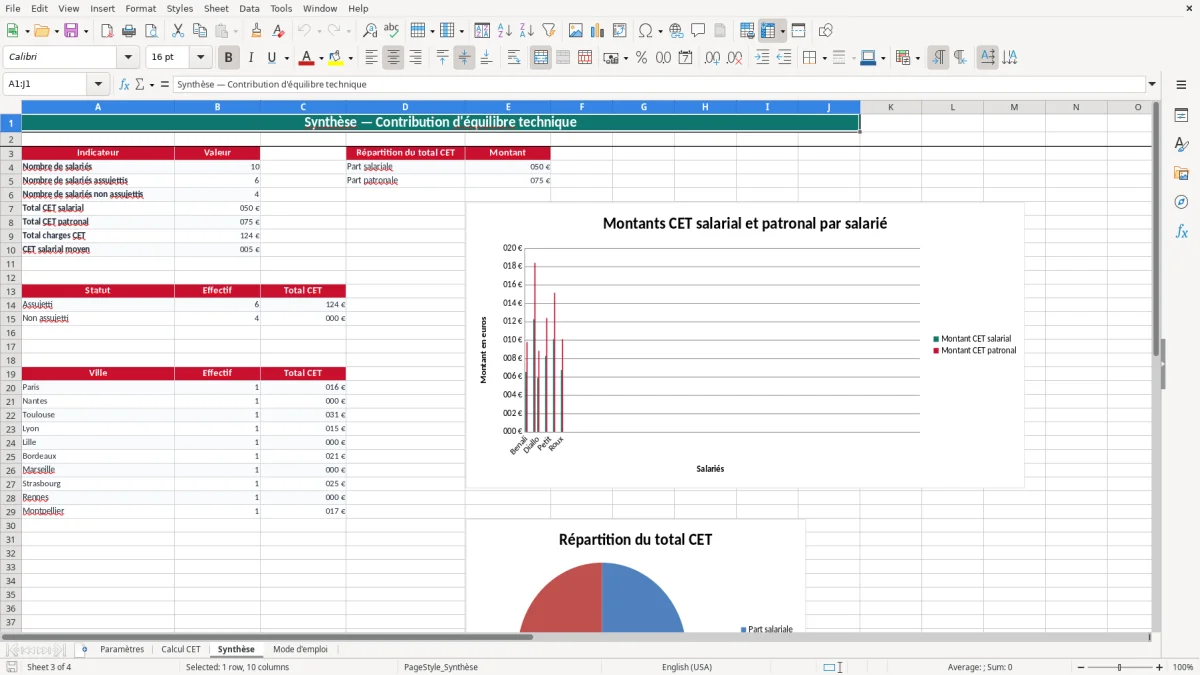Click the Clear Direct Formatting icon

(279, 31)
